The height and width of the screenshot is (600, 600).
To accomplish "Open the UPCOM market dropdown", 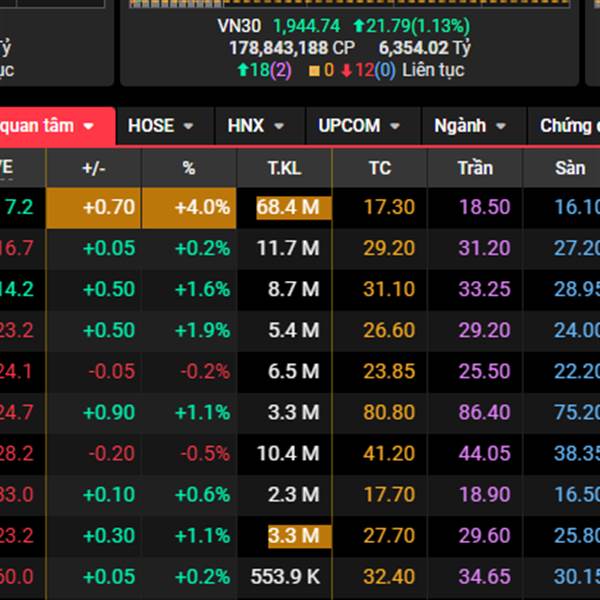I will (x=359, y=126).
